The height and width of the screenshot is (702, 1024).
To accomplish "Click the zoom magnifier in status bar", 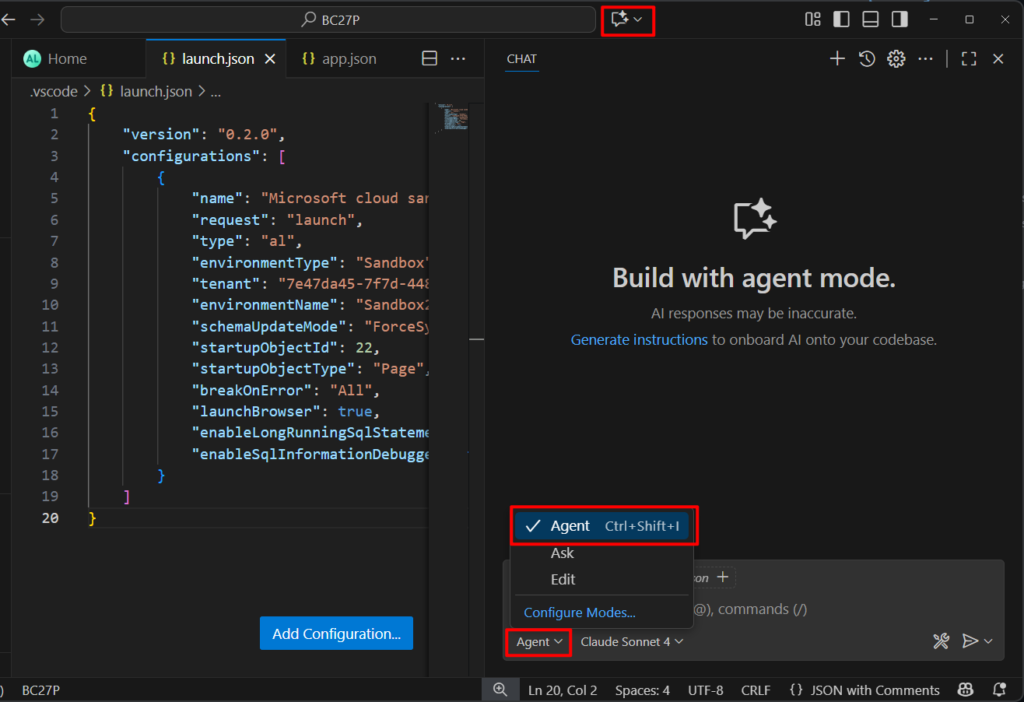I will (x=500, y=690).
